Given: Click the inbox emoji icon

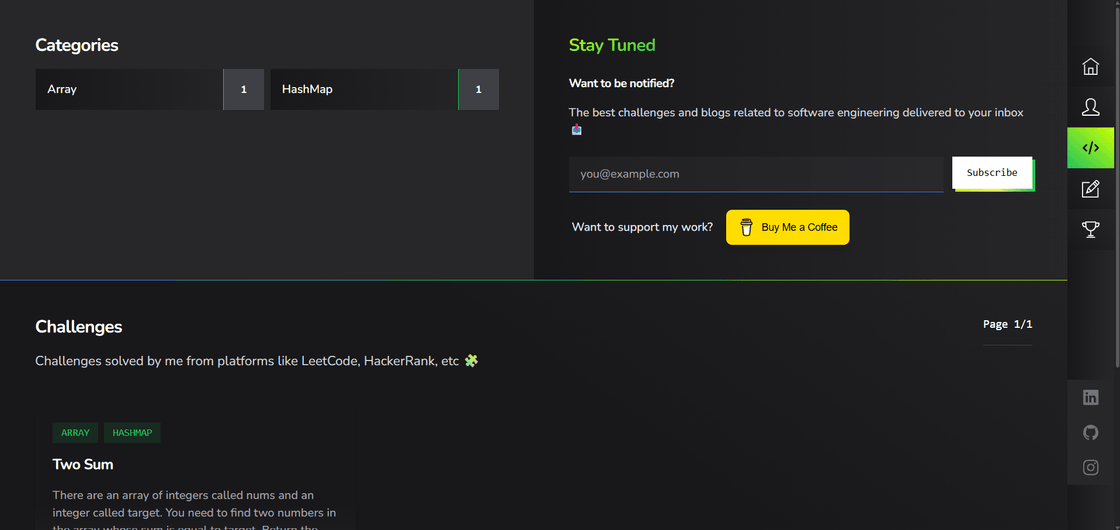Looking at the screenshot, I should pos(576,130).
